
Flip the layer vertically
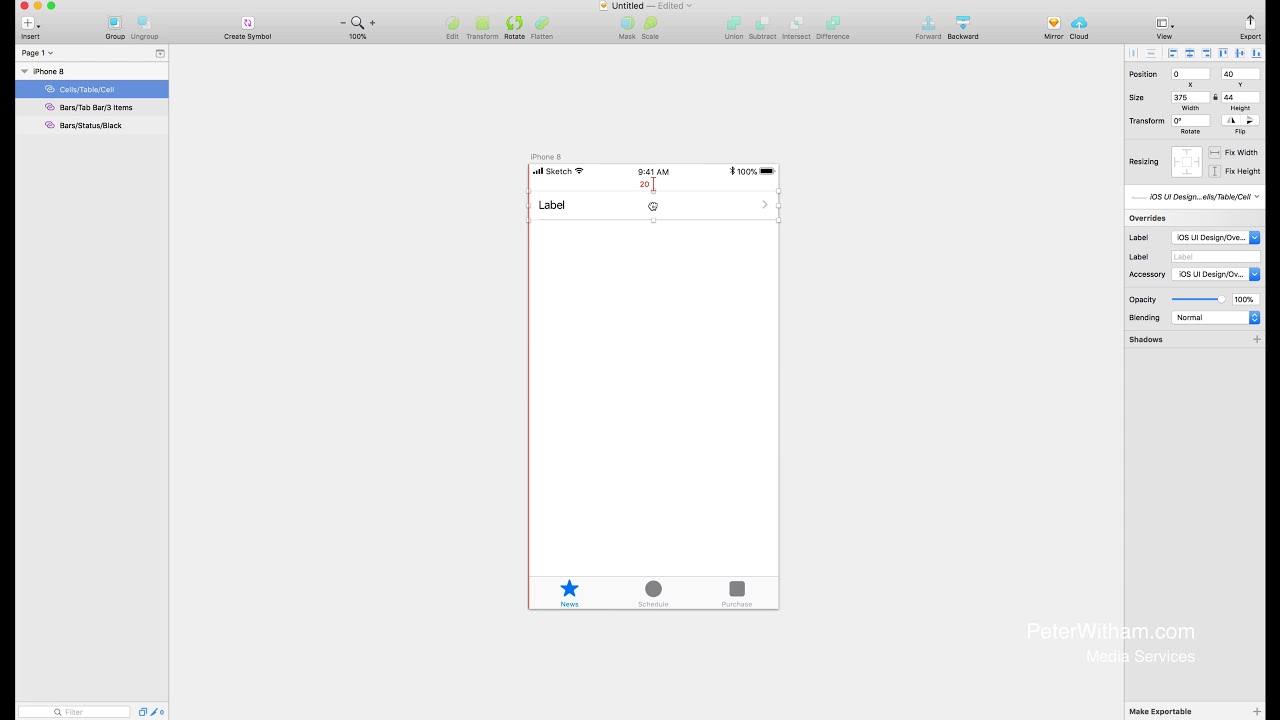[1250, 120]
